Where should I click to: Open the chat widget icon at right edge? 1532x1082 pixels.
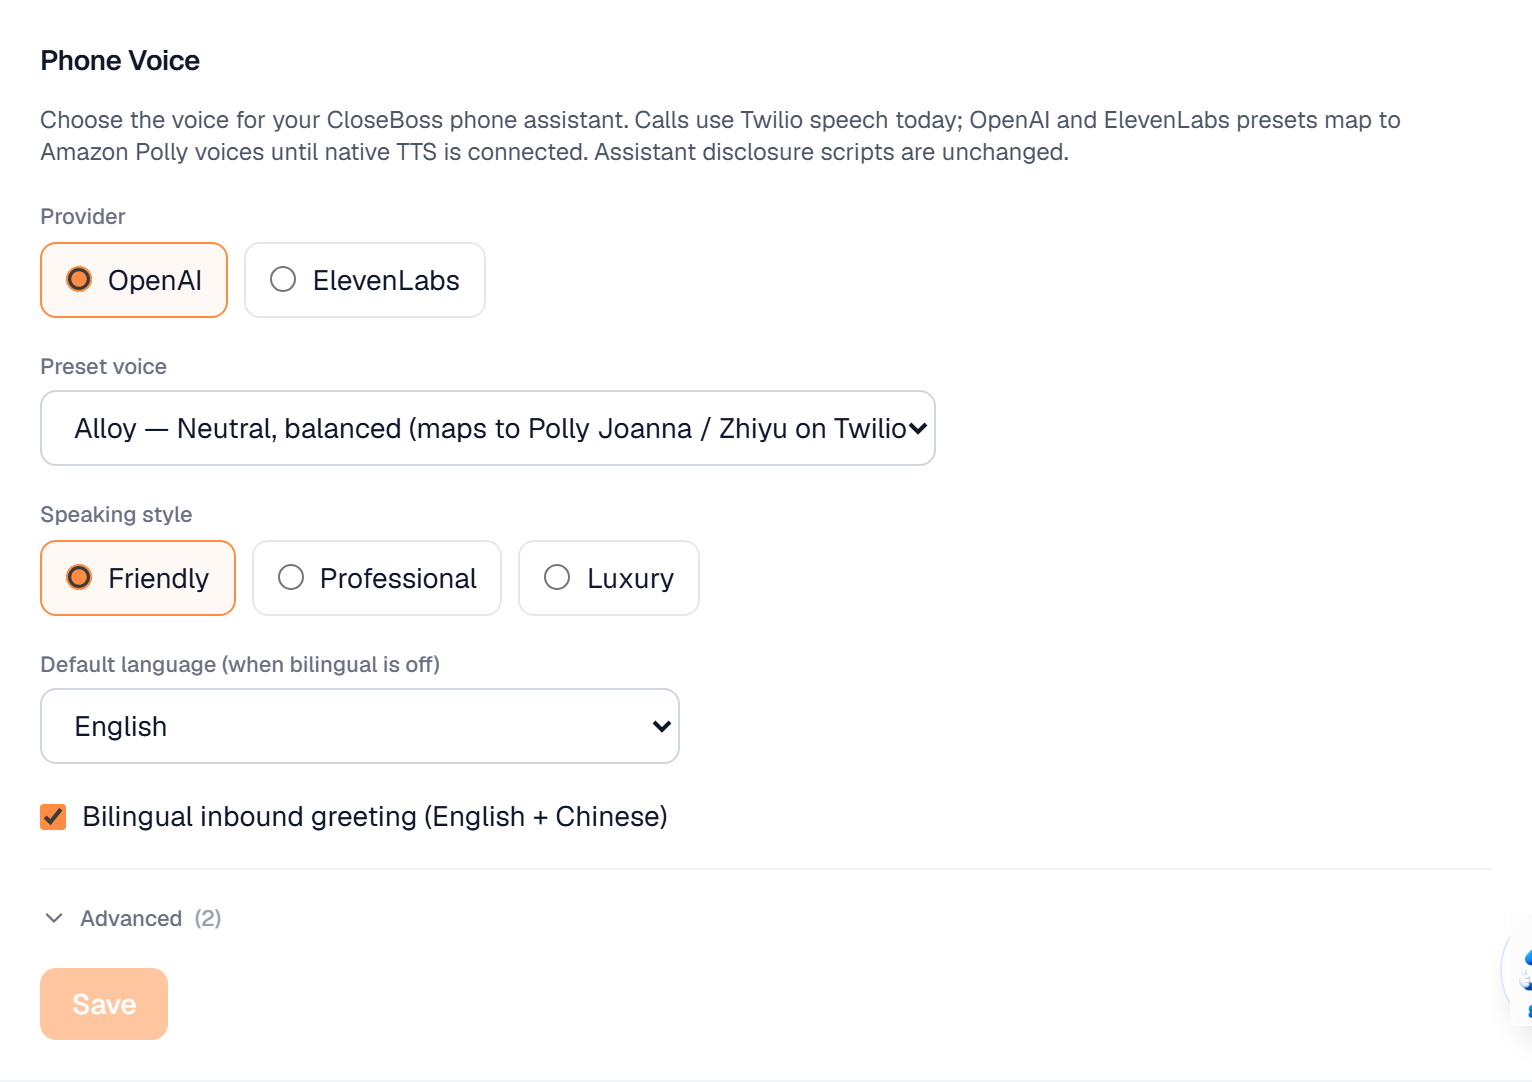click(x=1519, y=970)
